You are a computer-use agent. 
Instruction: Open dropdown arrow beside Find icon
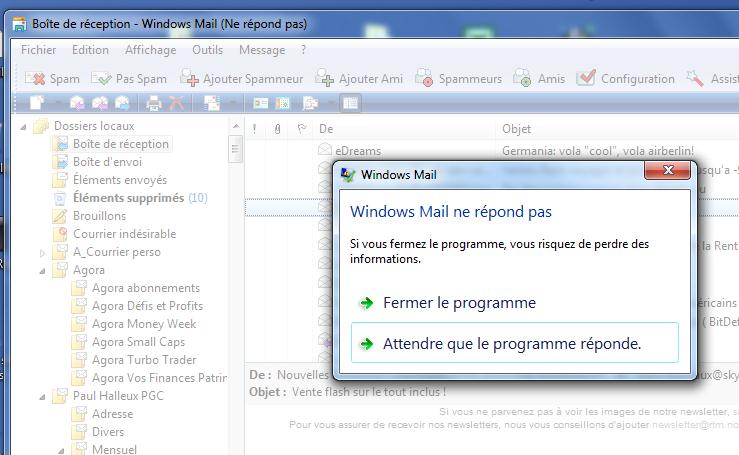tap(331, 102)
